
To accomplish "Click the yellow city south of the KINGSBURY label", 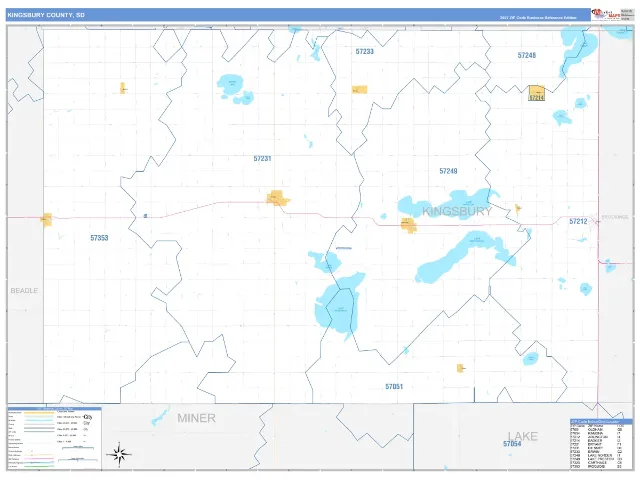I will click(408, 225).
